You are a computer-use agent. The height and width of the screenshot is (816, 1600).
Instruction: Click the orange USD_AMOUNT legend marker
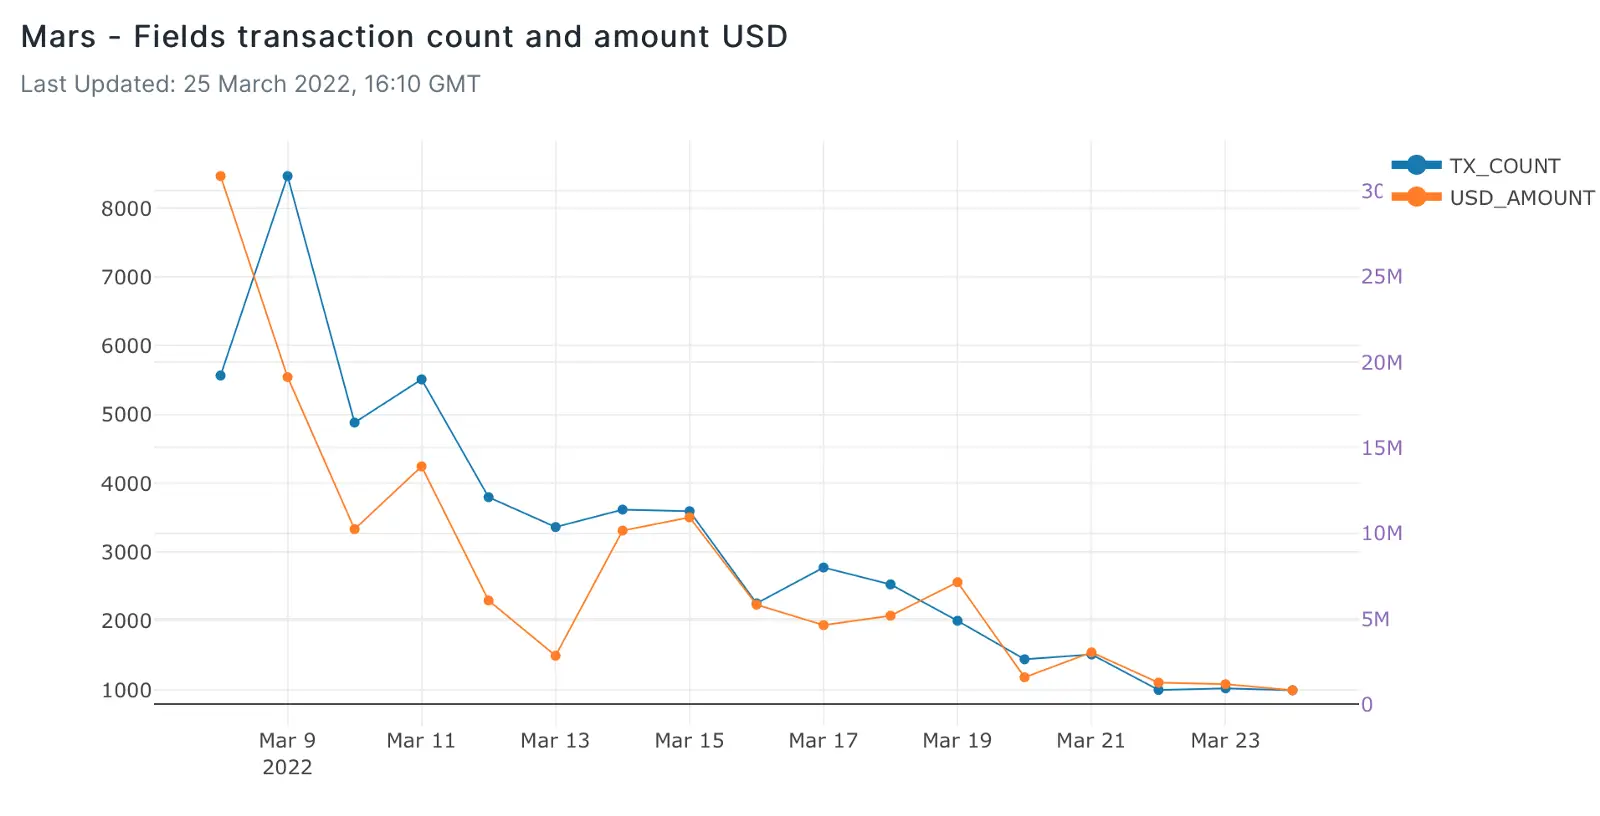[1416, 197]
